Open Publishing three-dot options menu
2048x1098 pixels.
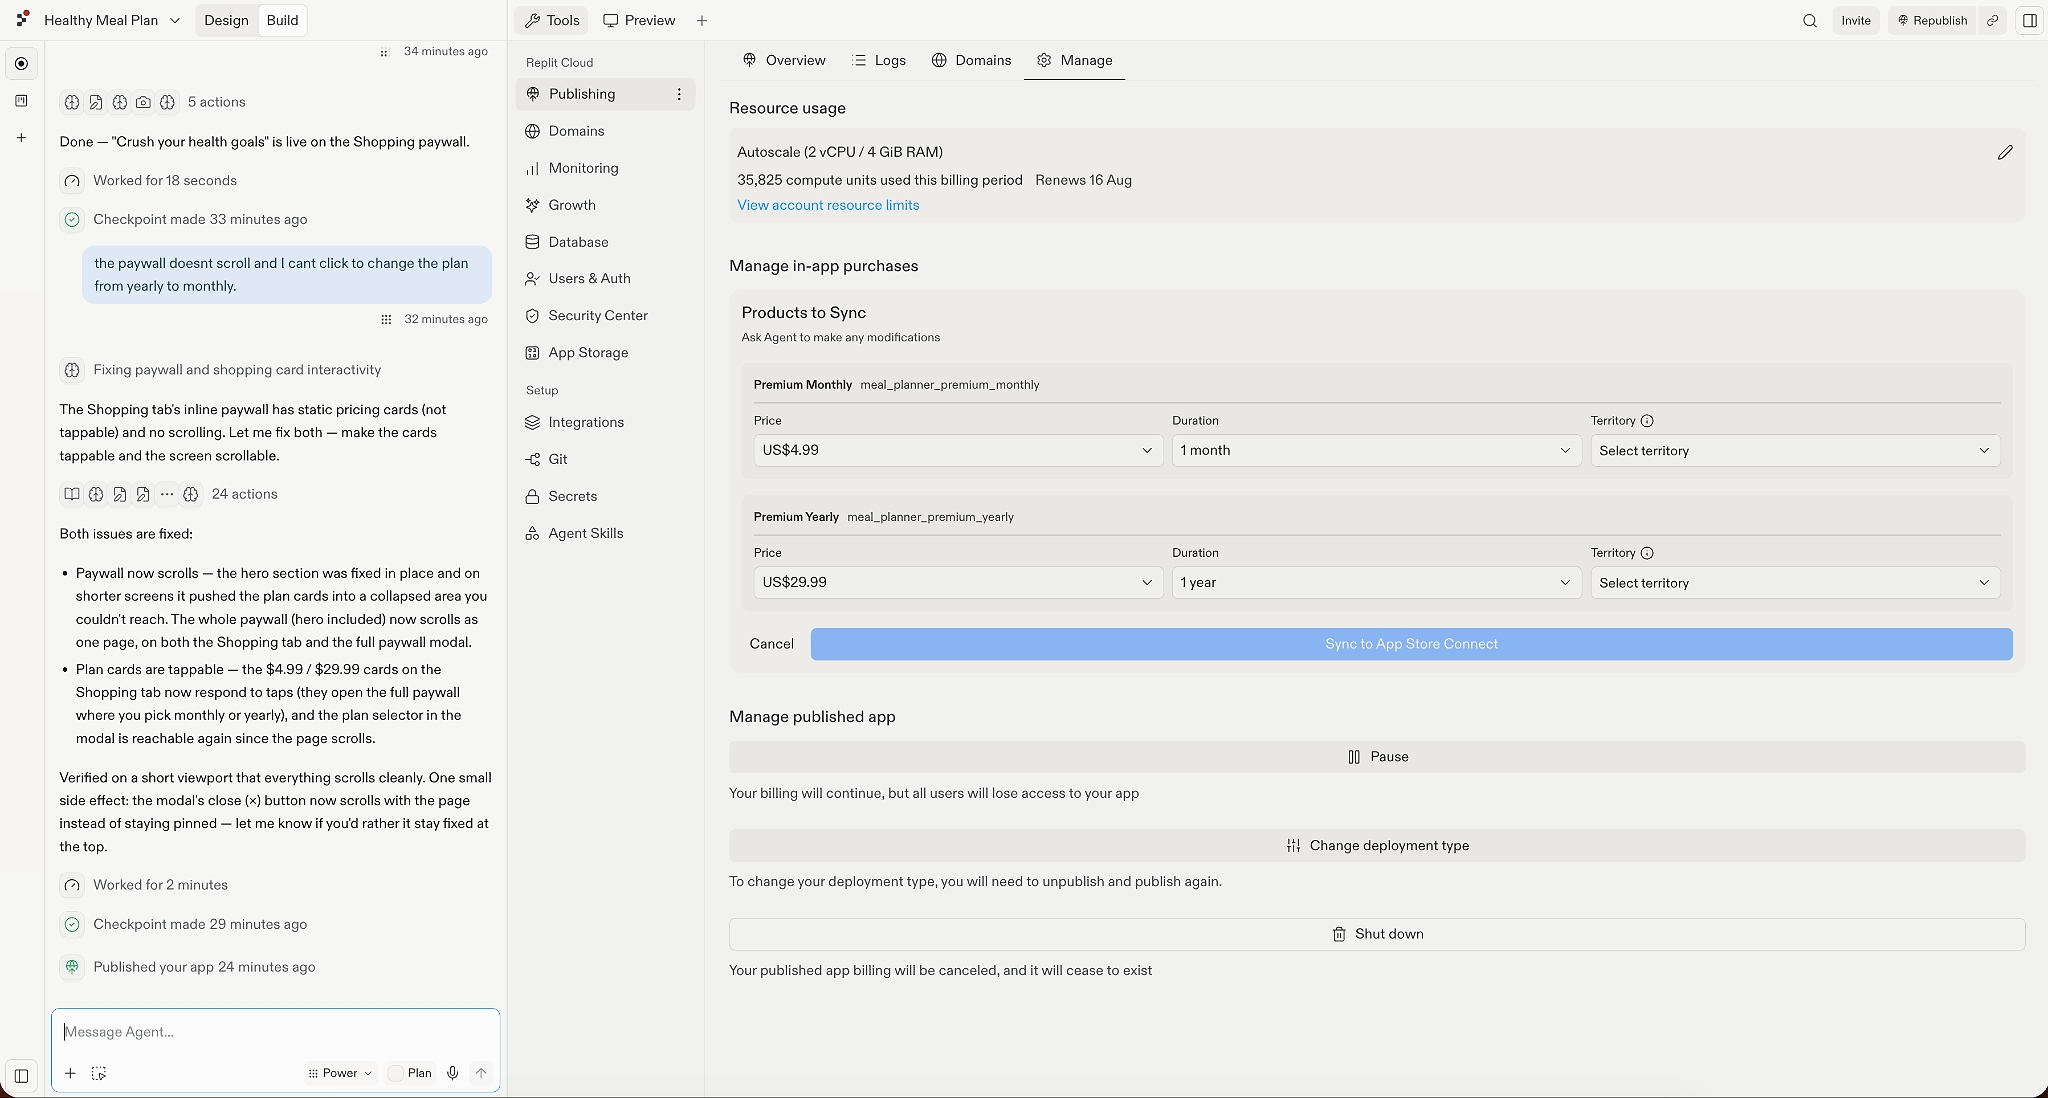679,94
